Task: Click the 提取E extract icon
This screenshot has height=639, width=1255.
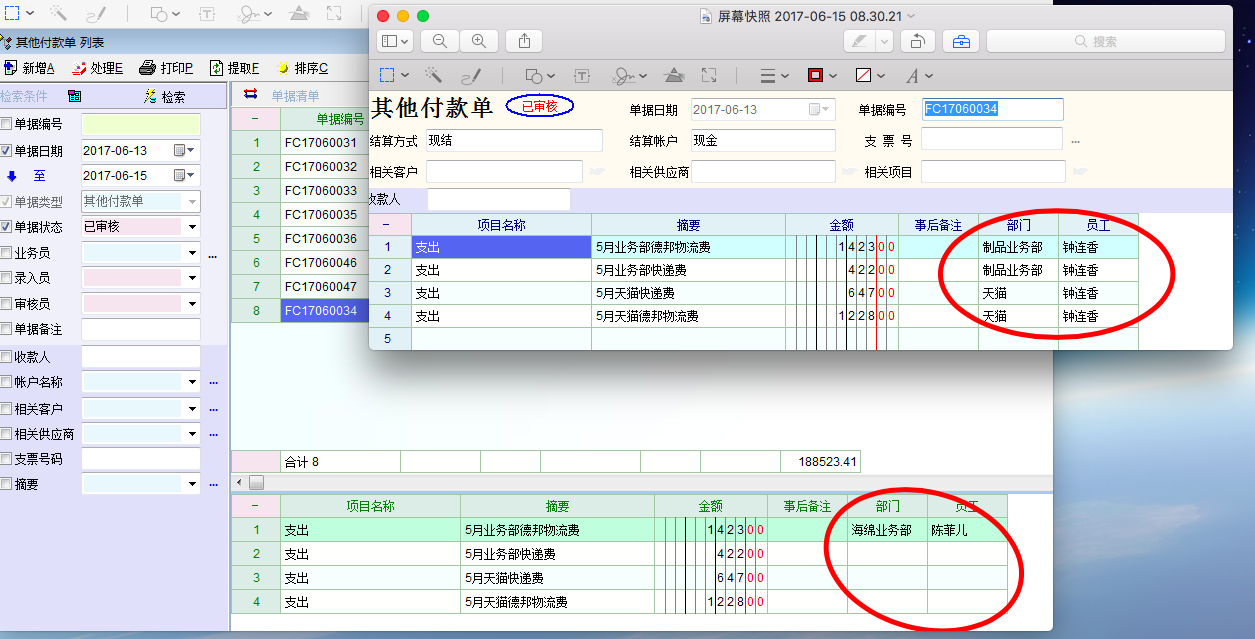Action: tap(216, 68)
